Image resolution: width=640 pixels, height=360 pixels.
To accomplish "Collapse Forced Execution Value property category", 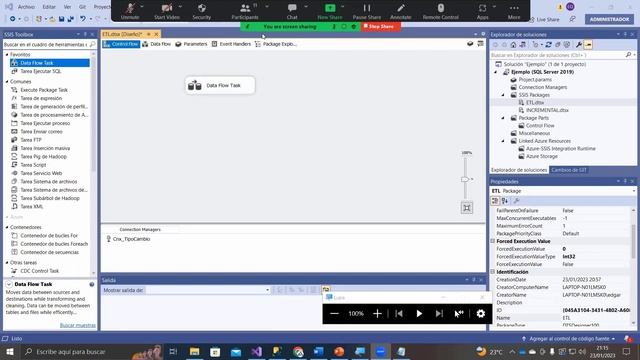I will click(493, 241).
